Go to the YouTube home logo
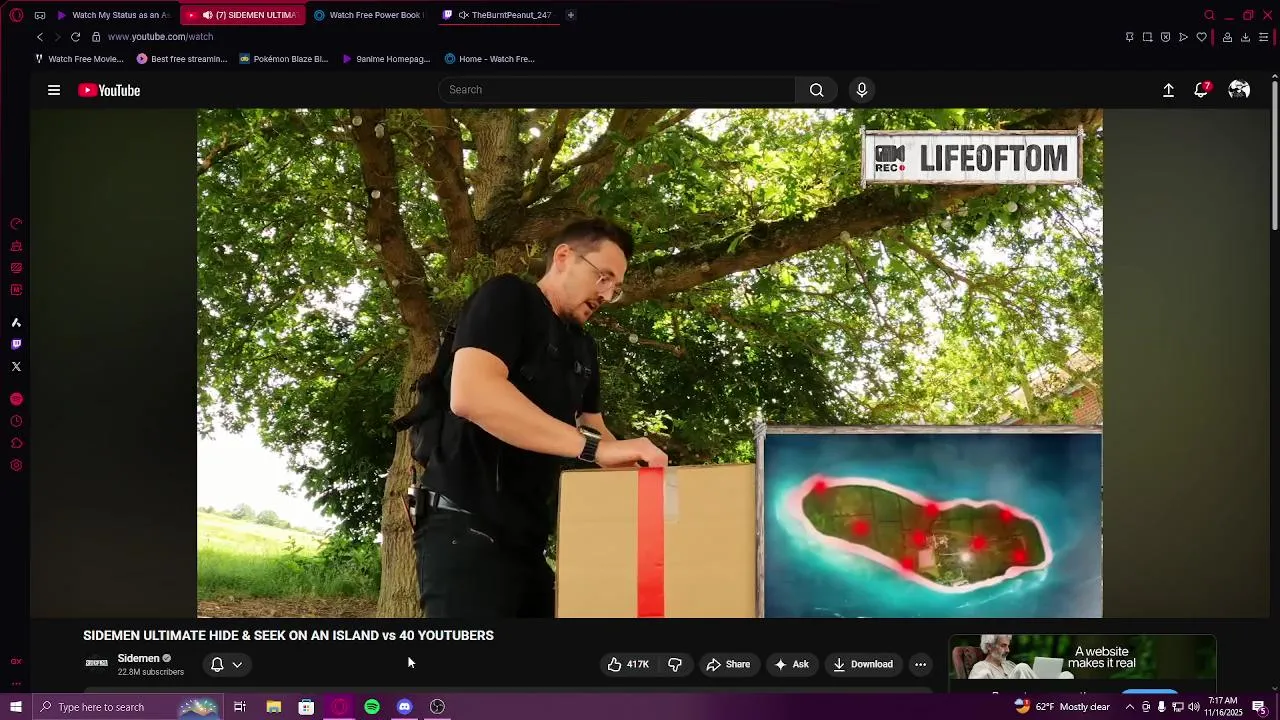The height and width of the screenshot is (720, 1280). (x=109, y=90)
